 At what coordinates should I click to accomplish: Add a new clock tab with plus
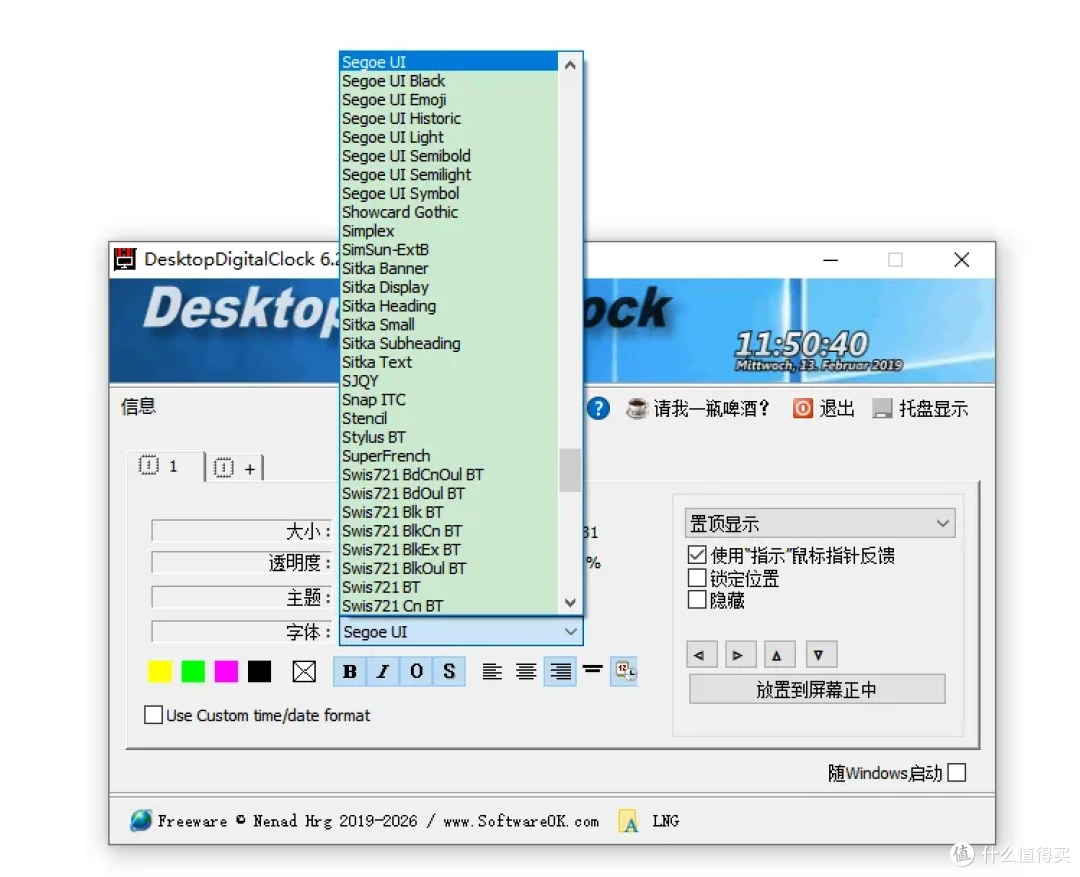[x=235, y=468]
